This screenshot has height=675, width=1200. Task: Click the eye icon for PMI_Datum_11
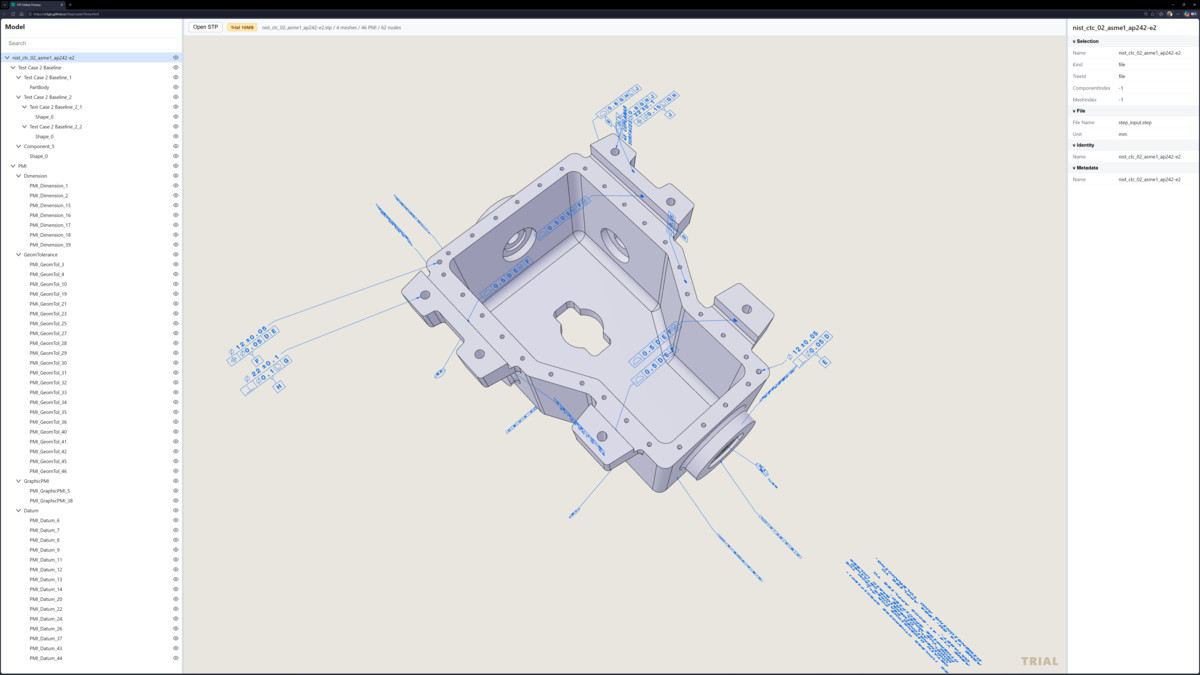coord(176,560)
